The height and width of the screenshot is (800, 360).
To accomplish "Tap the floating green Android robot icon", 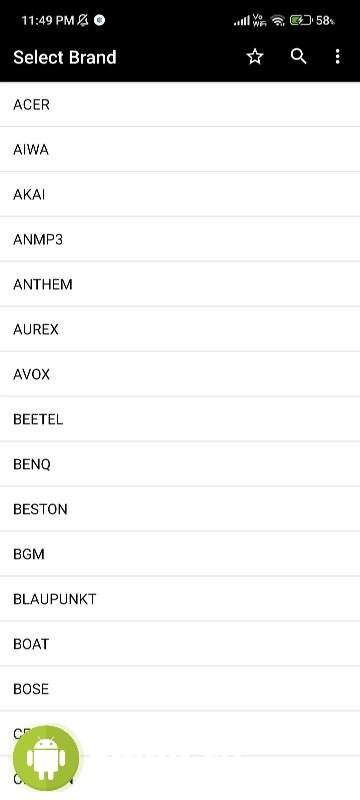I will click(x=46, y=758).
